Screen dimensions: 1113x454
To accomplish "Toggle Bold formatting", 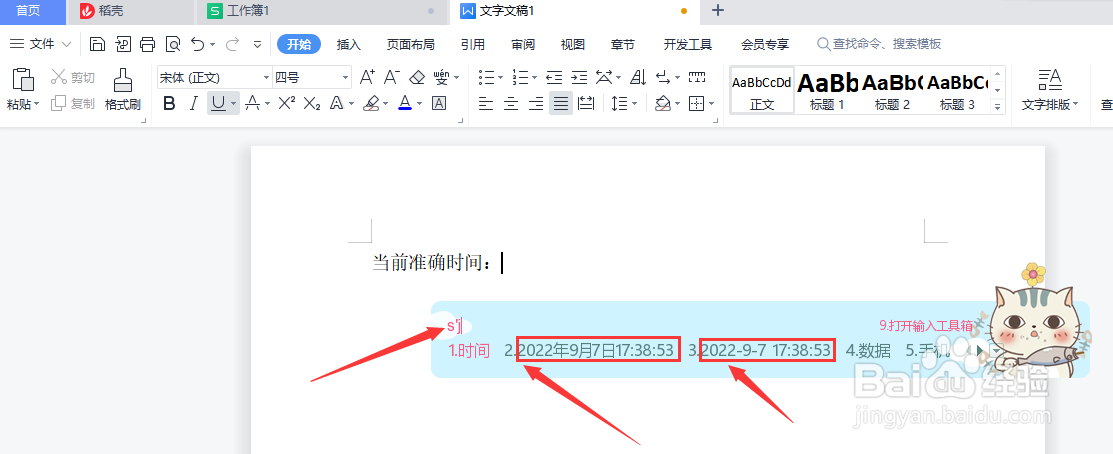I will click(x=169, y=104).
